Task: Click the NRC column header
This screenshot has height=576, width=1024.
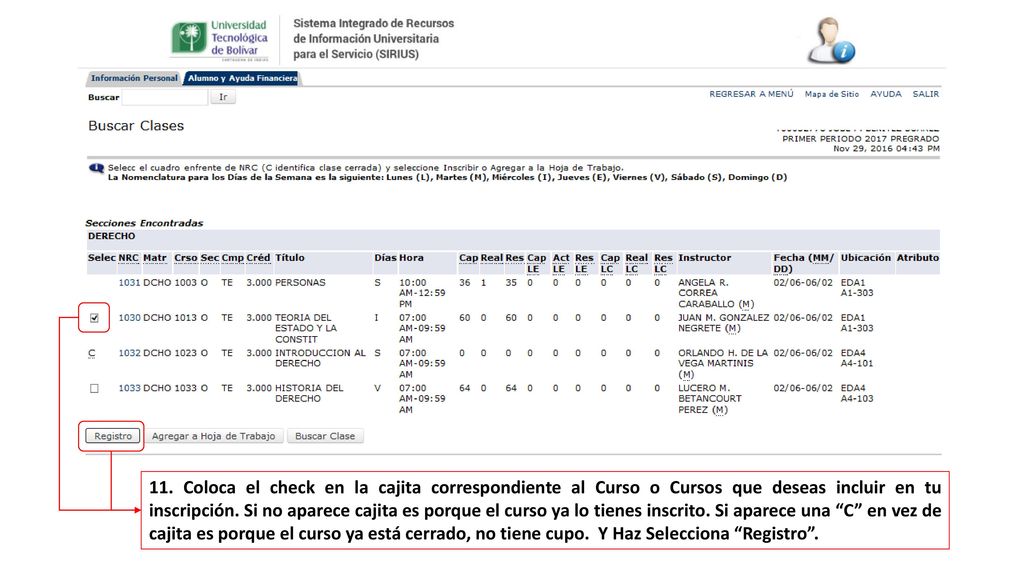Action: tap(128, 258)
